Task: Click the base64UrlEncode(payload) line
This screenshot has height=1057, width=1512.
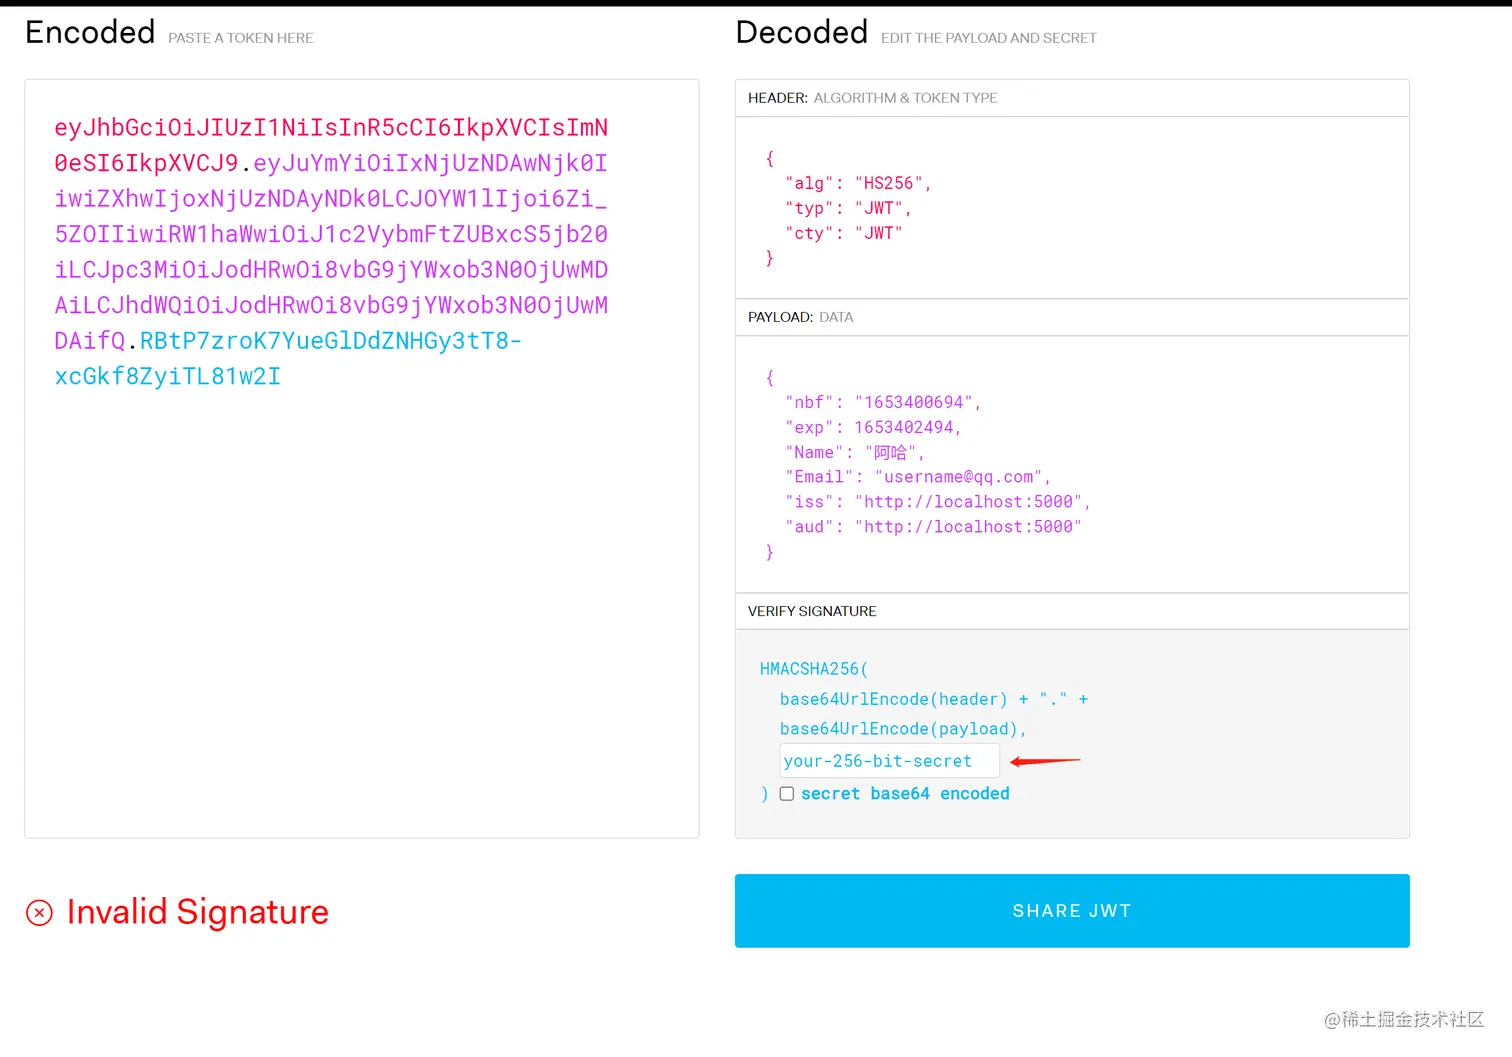Action: (903, 729)
